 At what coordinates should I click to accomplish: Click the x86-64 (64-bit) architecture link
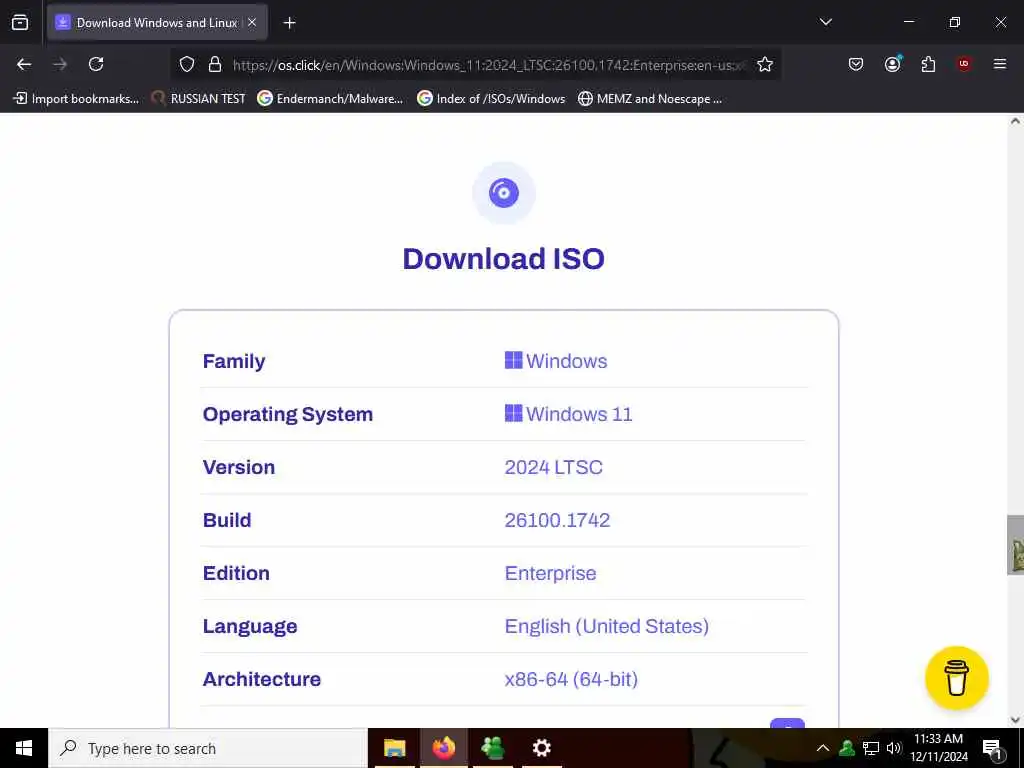[571, 679]
